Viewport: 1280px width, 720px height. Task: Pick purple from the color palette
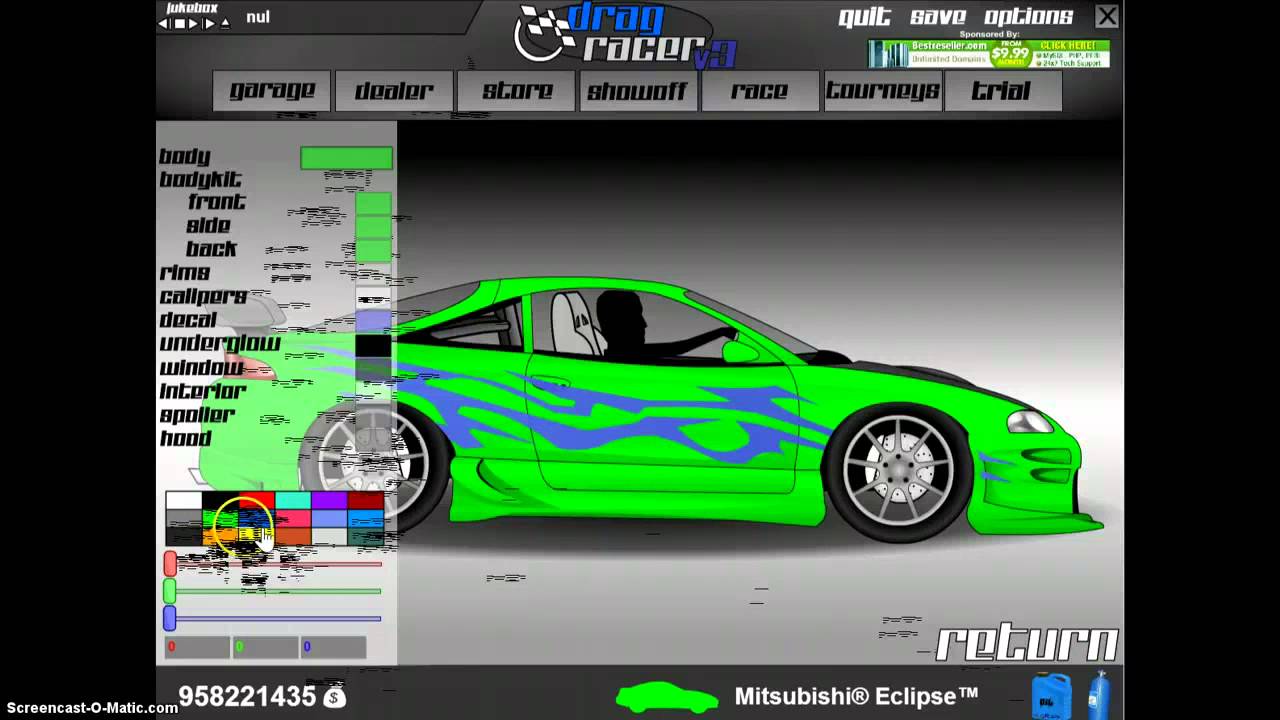[328, 501]
